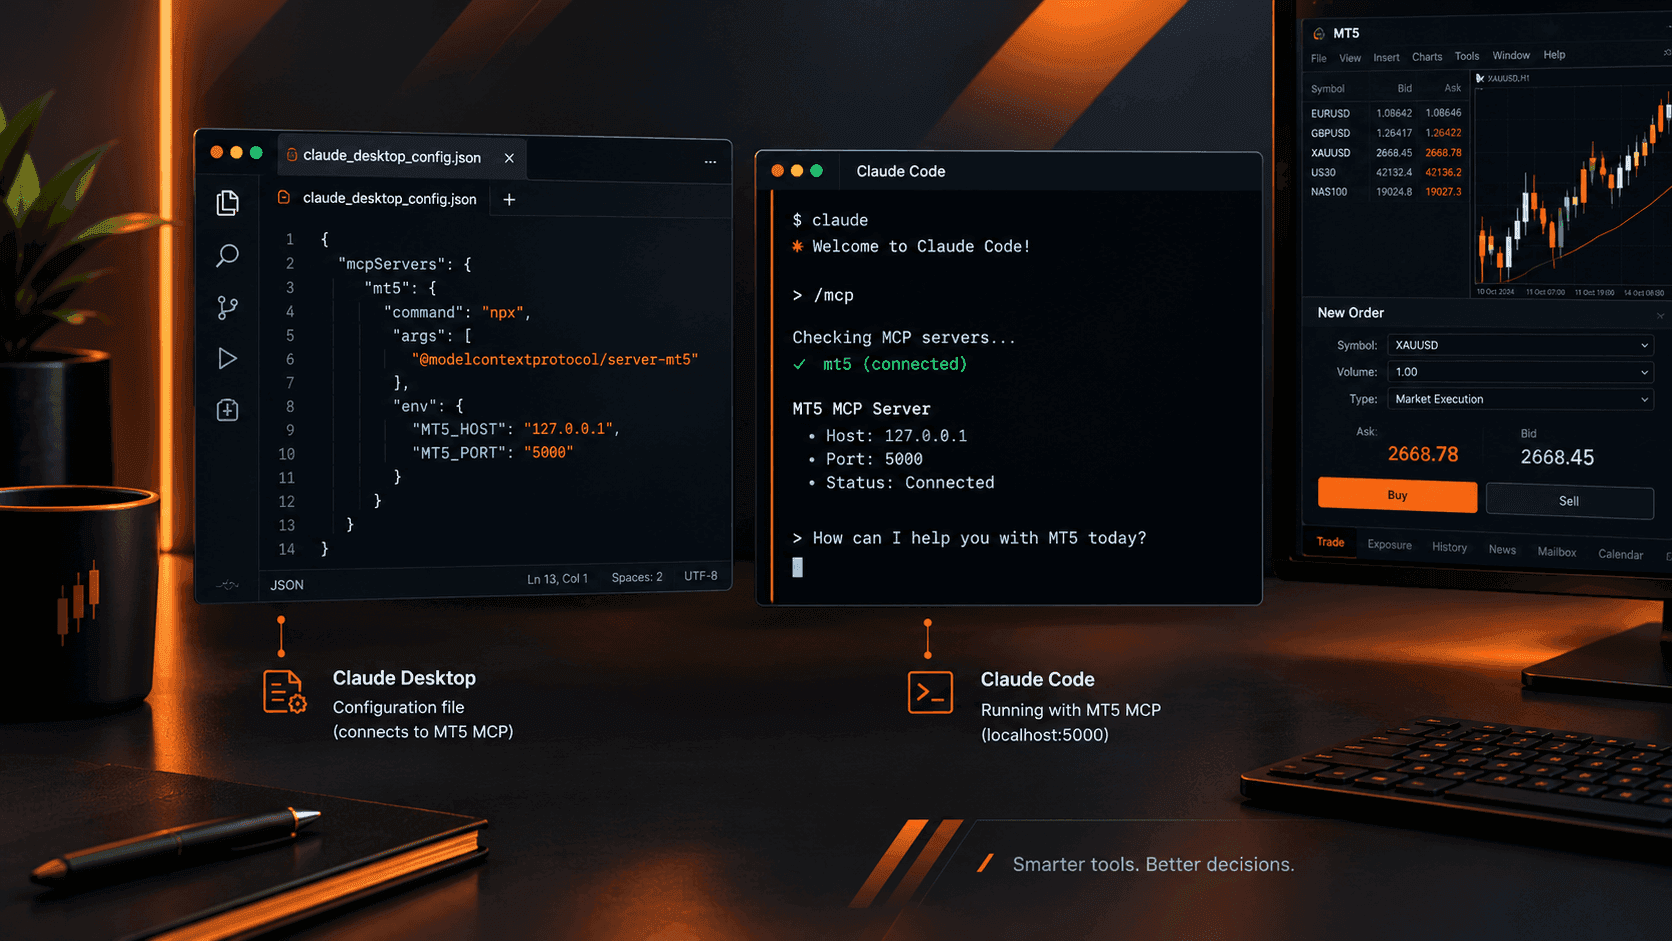
Task: Switch to the News tab in MT5
Action: click(1502, 549)
